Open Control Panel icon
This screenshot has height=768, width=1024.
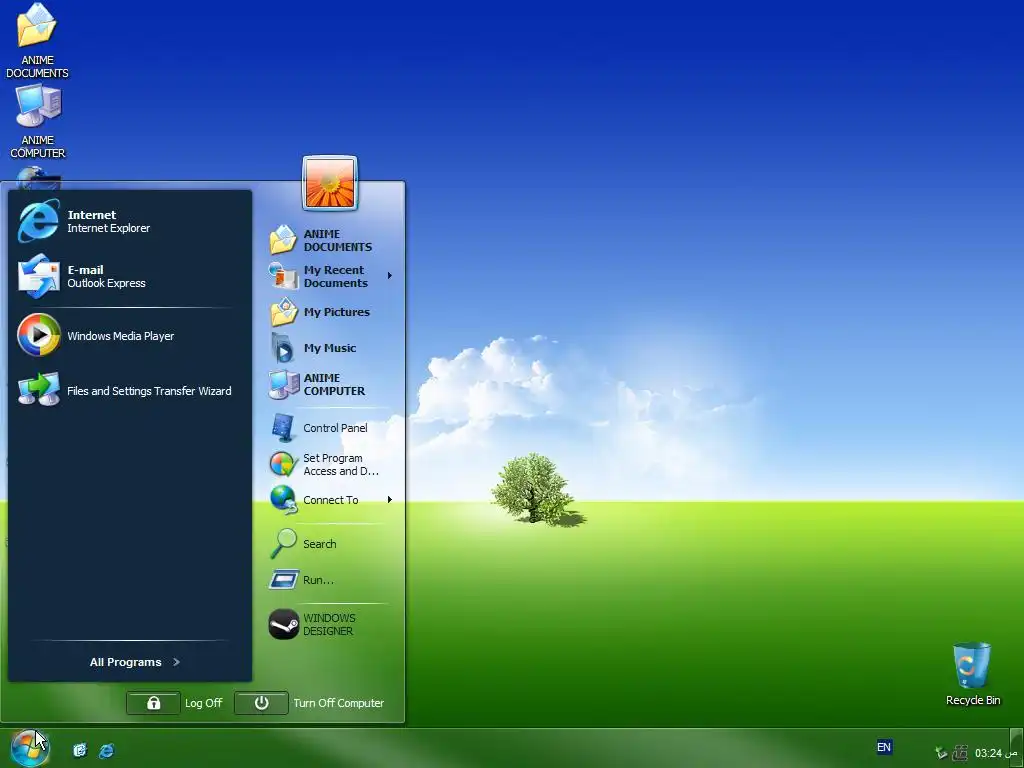[283, 428]
